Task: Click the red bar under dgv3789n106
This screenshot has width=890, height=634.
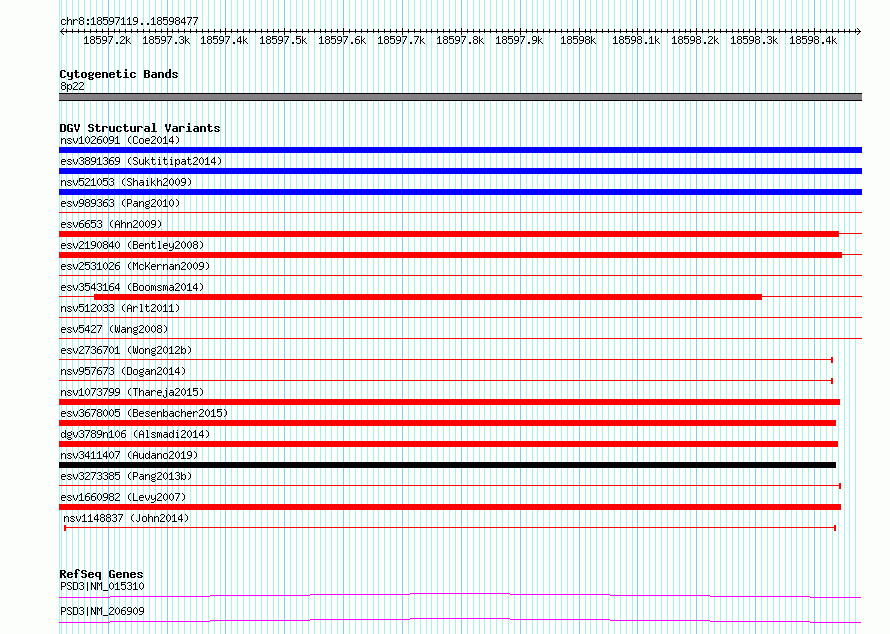Action: pos(448,444)
